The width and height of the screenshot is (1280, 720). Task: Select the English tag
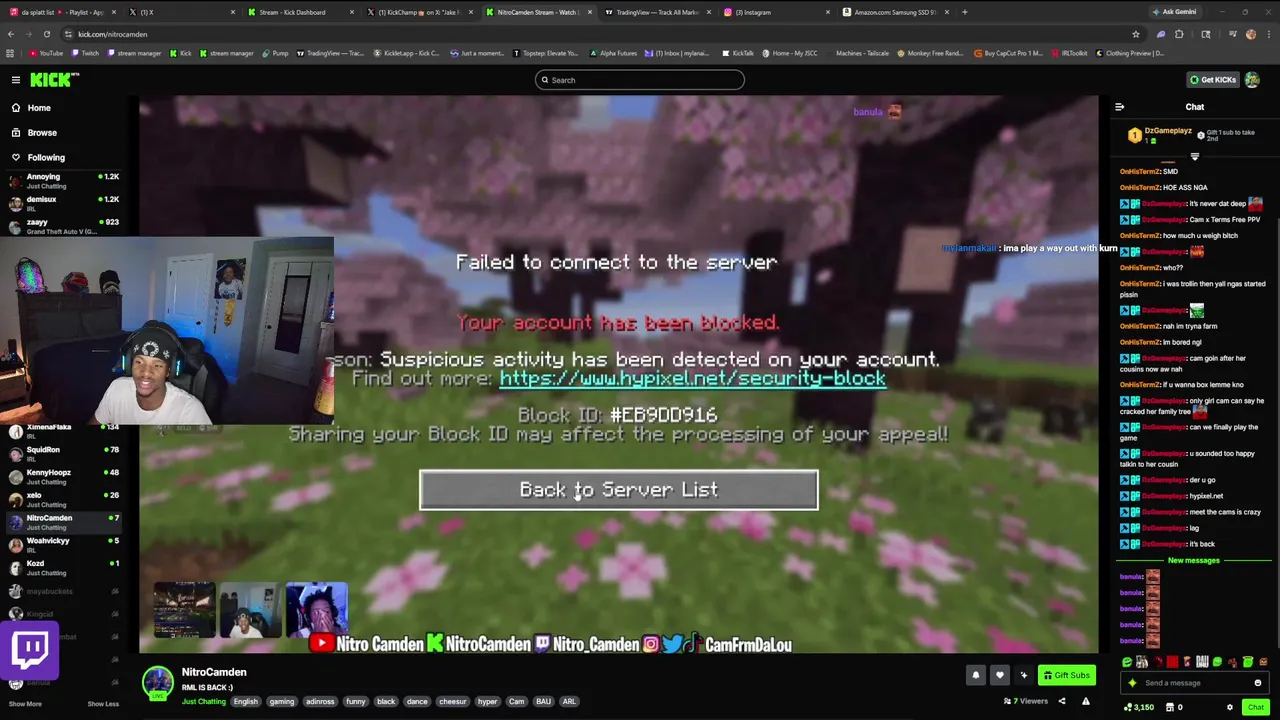(246, 702)
